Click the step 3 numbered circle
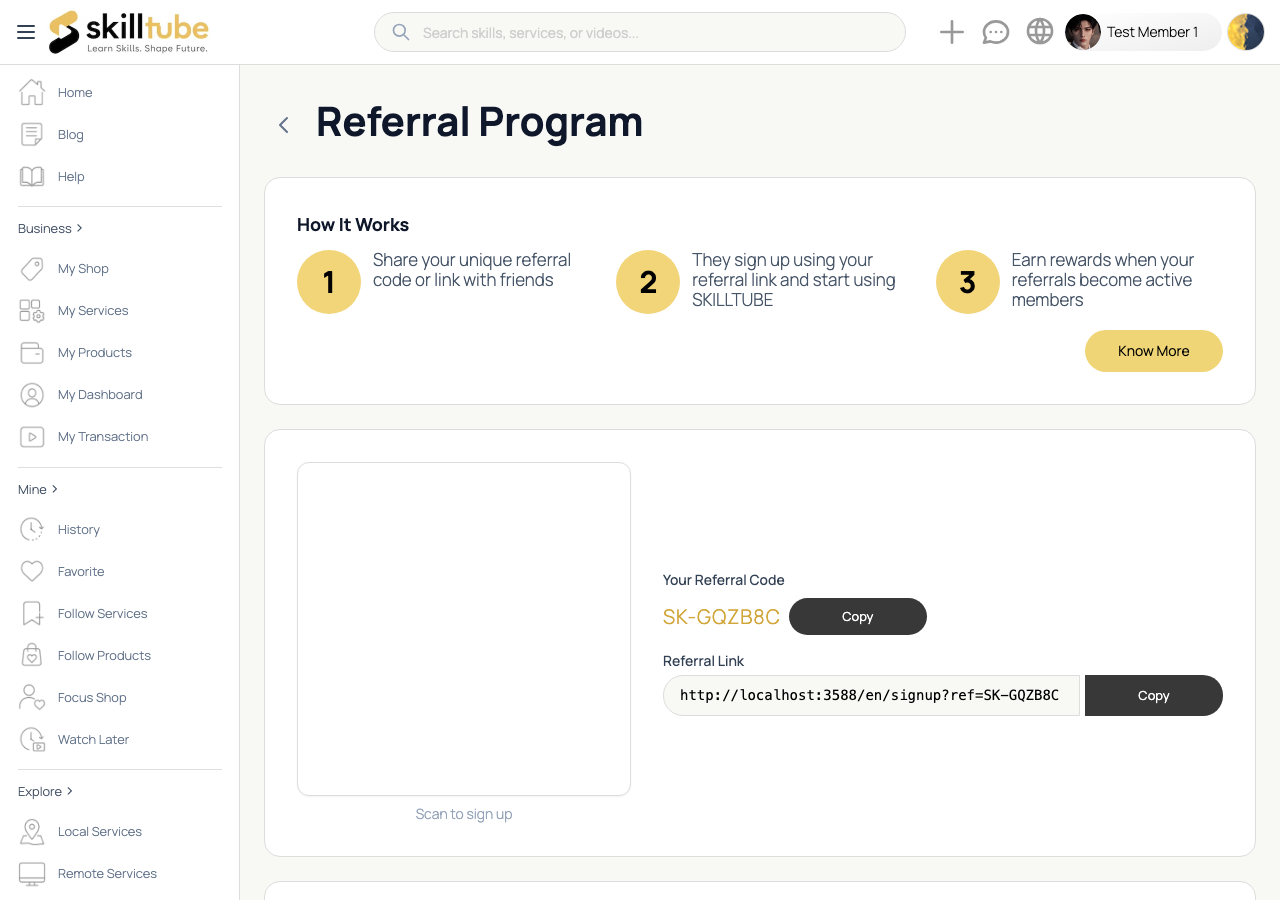Viewport: 1280px width, 900px height. pos(968,282)
